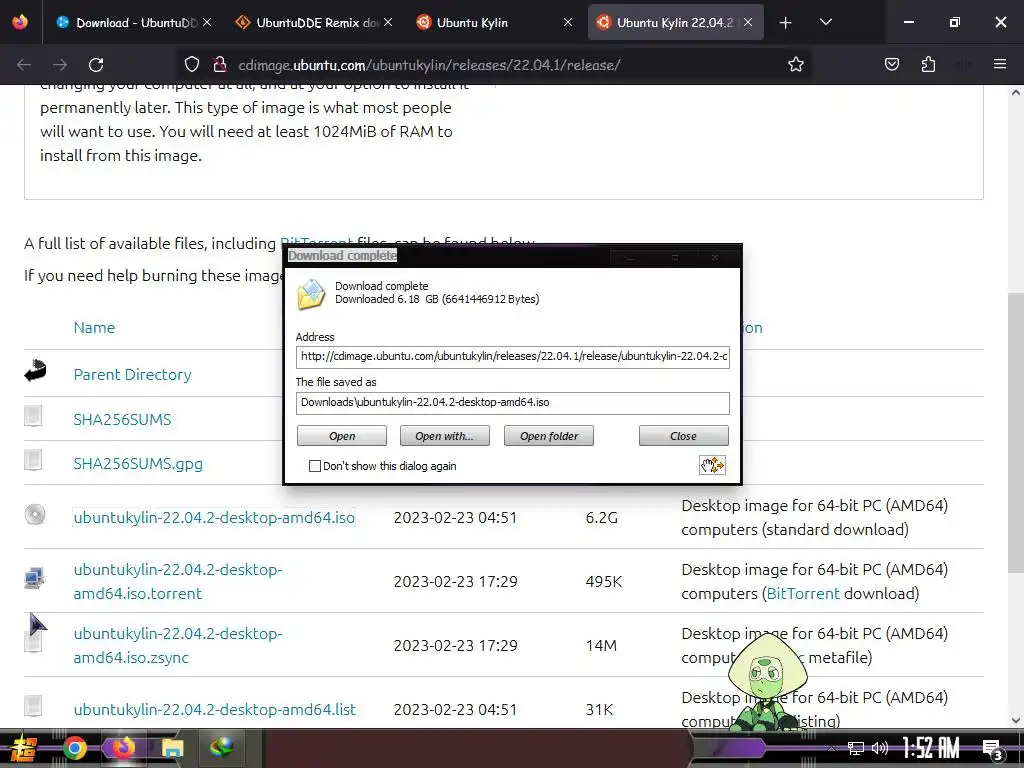Close the Download - UbuntuDDE tab
This screenshot has height=768, width=1024.
point(207,22)
